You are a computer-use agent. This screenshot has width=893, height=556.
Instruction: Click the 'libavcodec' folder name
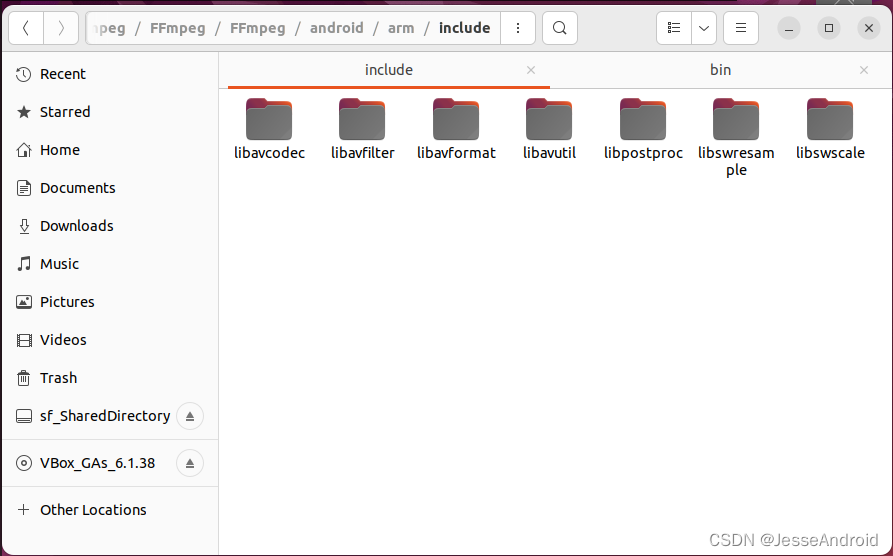click(x=269, y=153)
